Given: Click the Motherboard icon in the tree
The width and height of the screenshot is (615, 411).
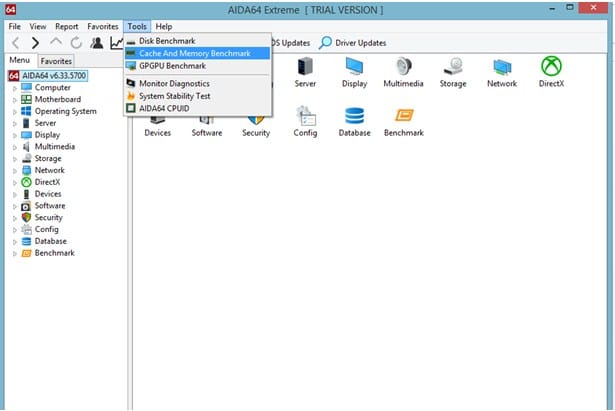Looking at the screenshot, I should click(26, 99).
